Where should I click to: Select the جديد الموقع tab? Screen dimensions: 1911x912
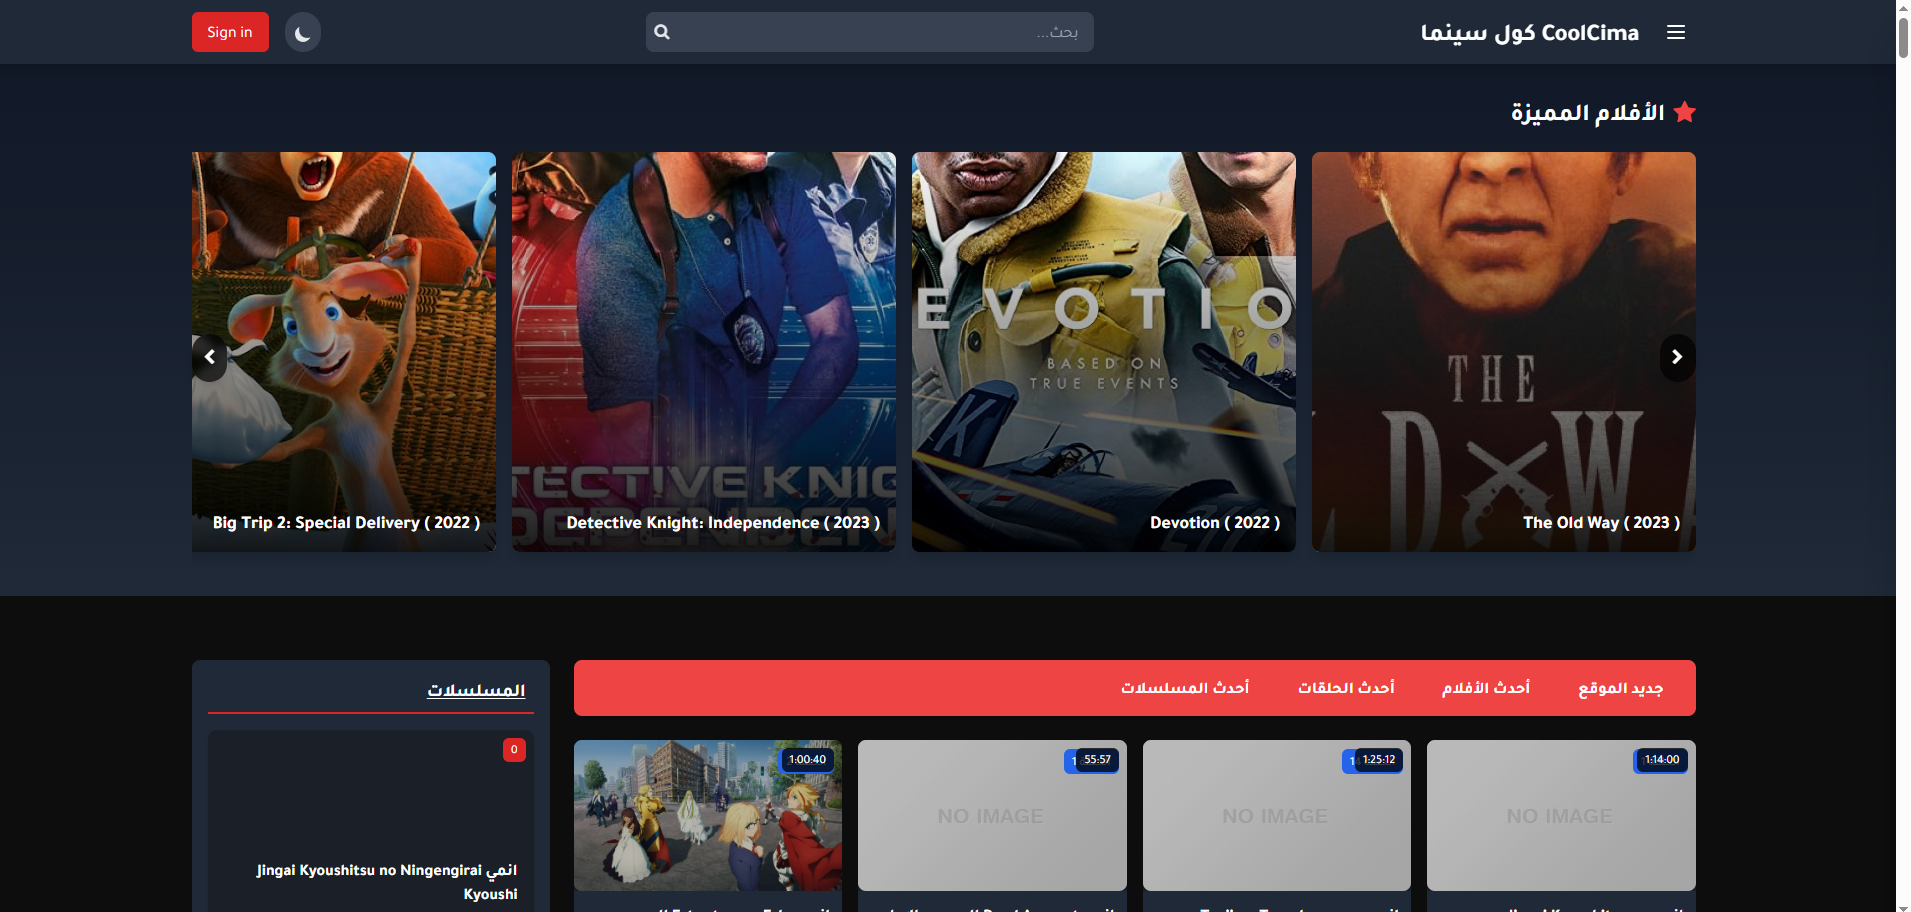[1620, 688]
